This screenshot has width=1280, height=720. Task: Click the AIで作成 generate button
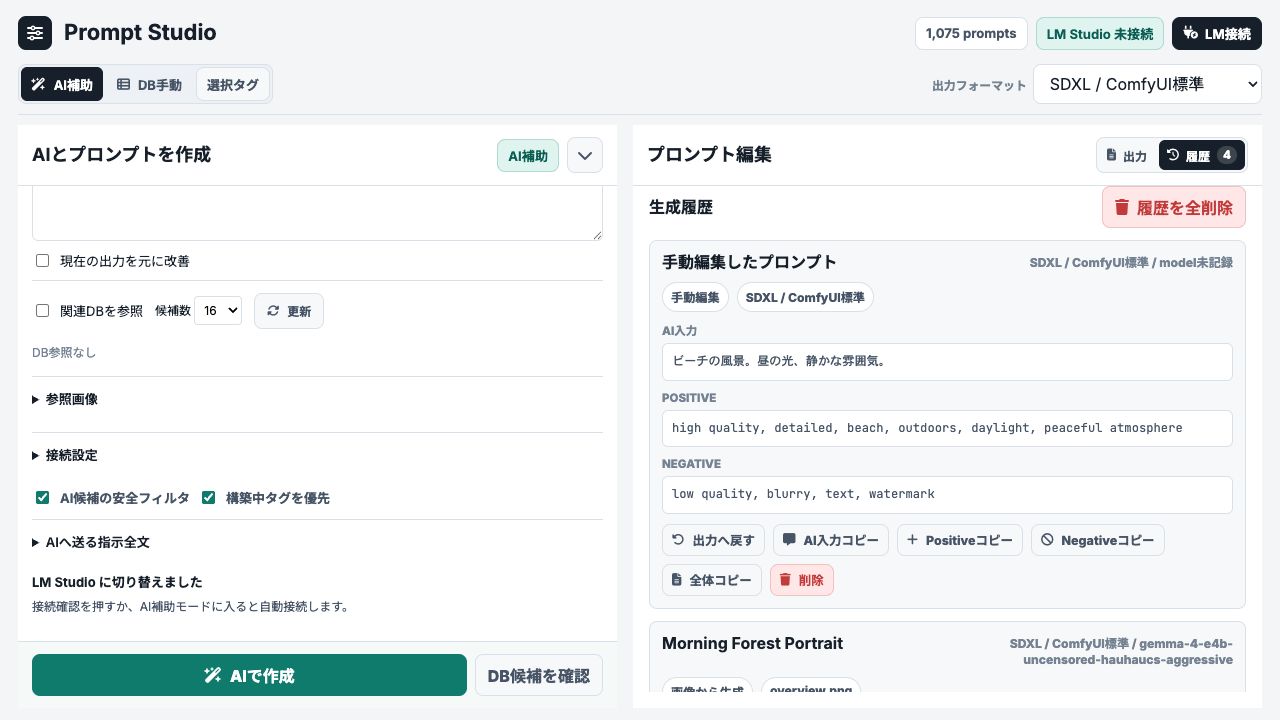(x=249, y=675)
